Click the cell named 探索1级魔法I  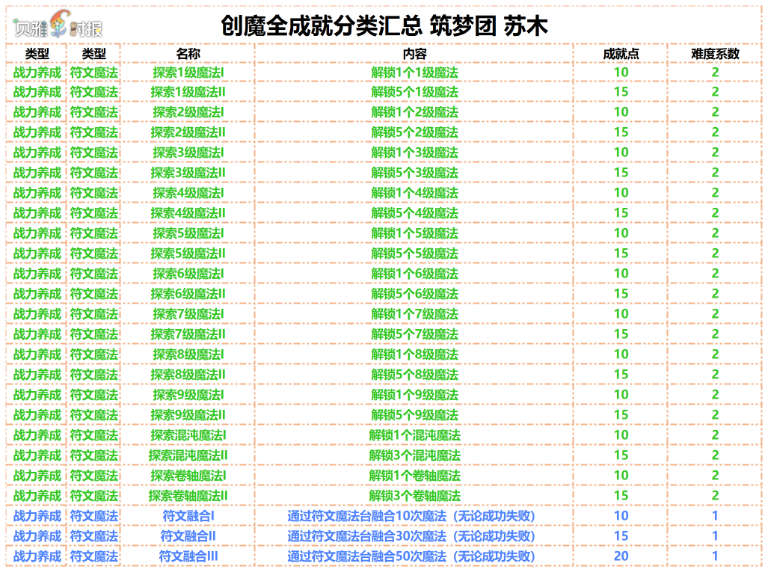click(187, 72)
